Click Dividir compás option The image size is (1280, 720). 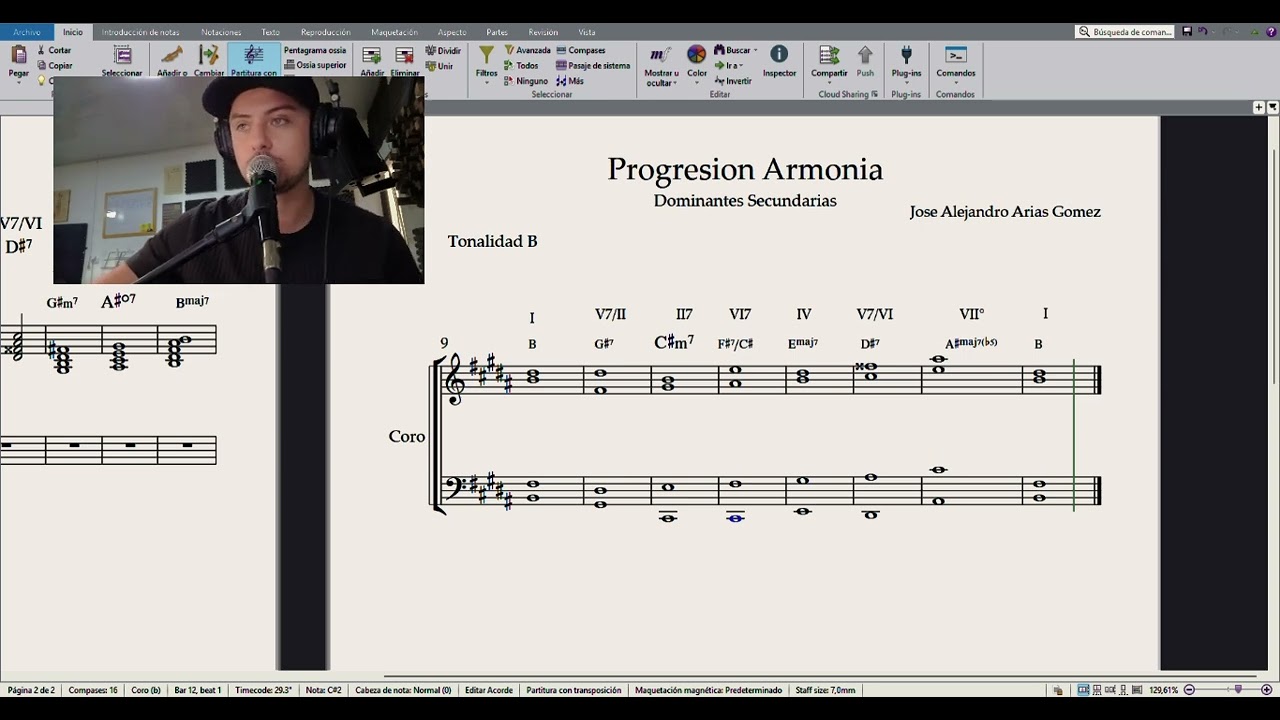tap(443, 50)
